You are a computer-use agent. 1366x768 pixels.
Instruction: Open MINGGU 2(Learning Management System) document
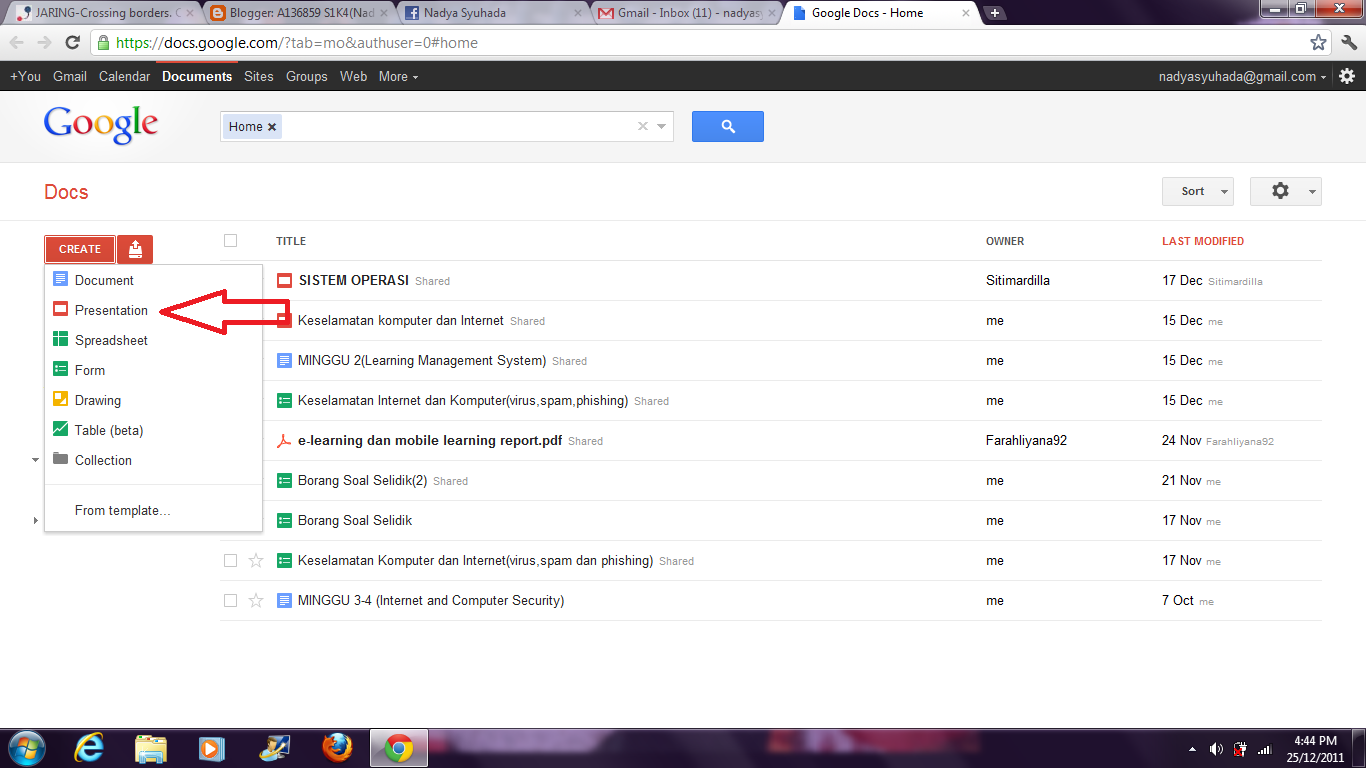pyautogui.click(x=422, y=360)
